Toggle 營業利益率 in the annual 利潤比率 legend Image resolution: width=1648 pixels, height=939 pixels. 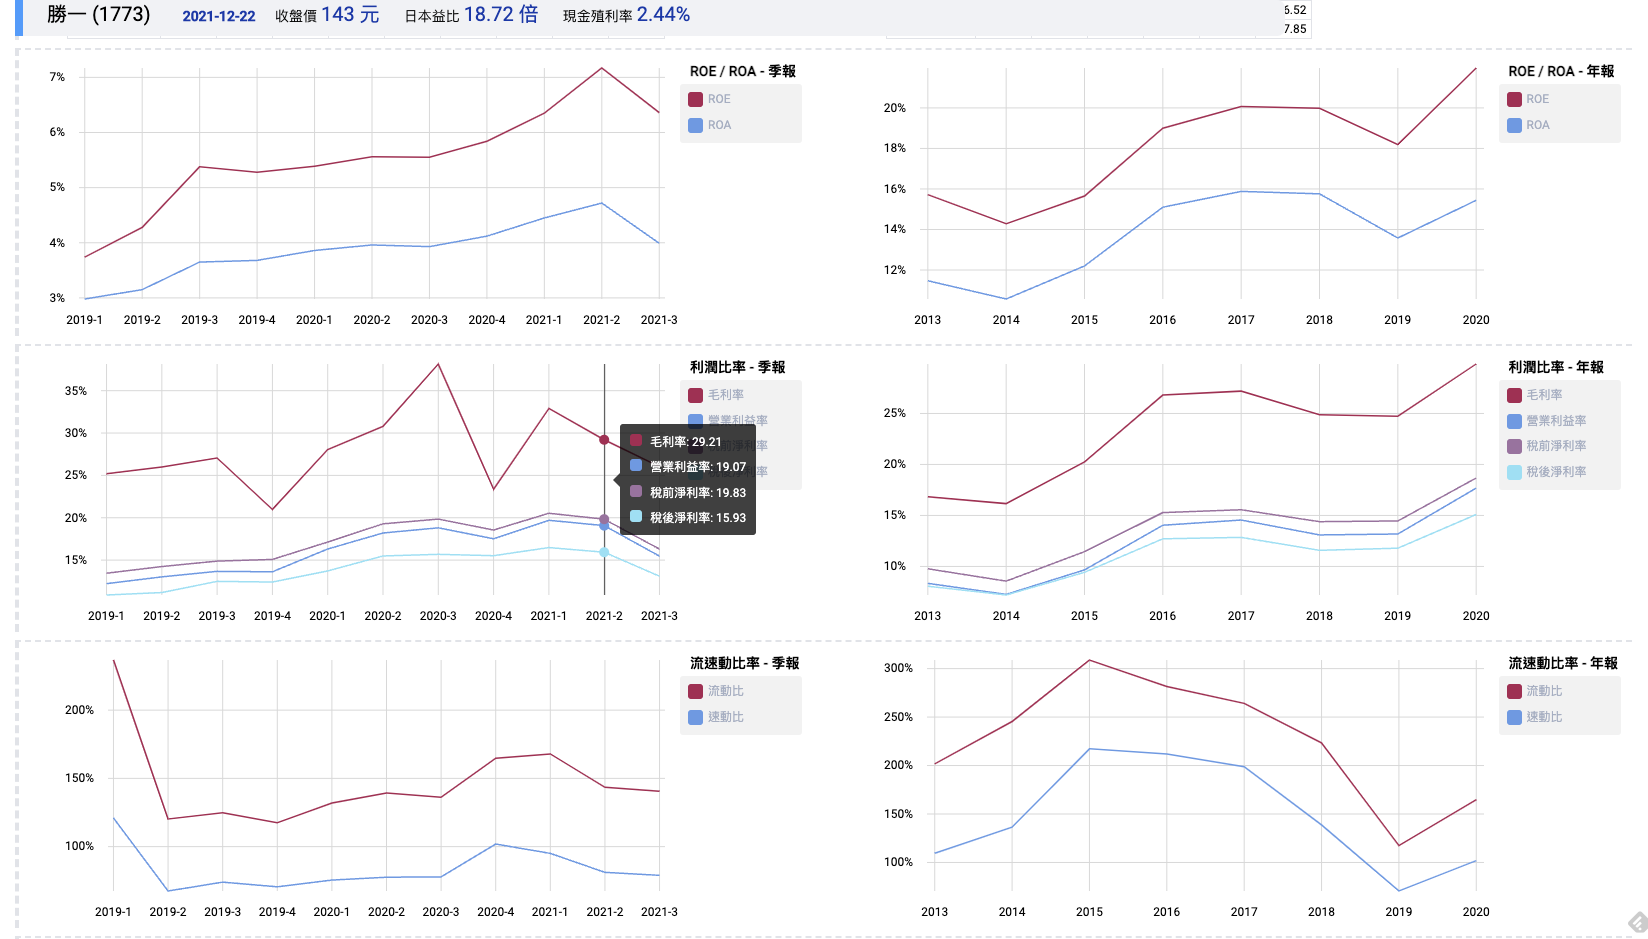[x=1546, y=421]
